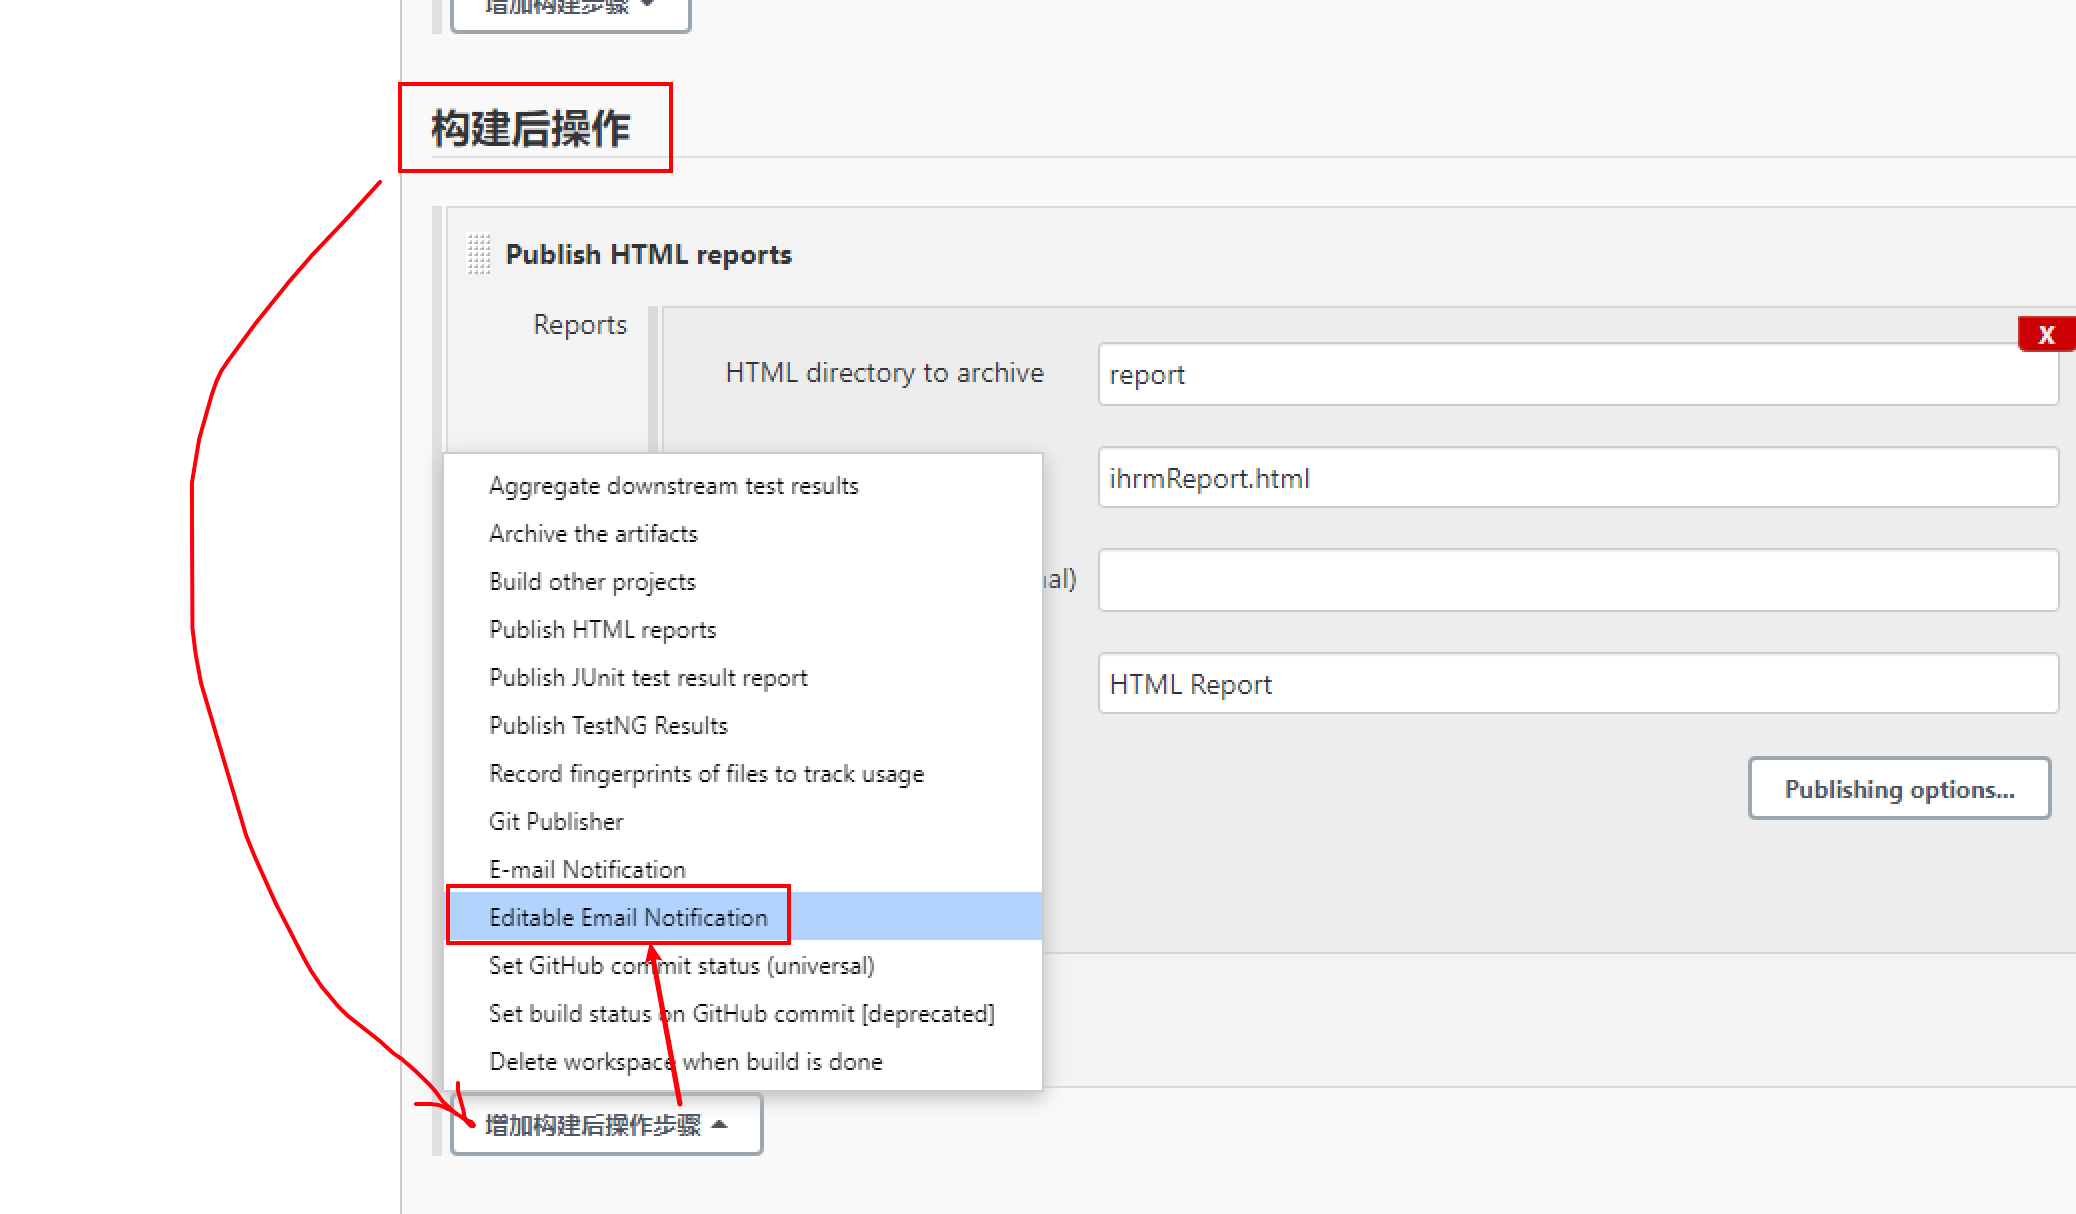Select Aggregate downstream test results
Screen dimensions: 2076x1214
click(x=673, y=485)
